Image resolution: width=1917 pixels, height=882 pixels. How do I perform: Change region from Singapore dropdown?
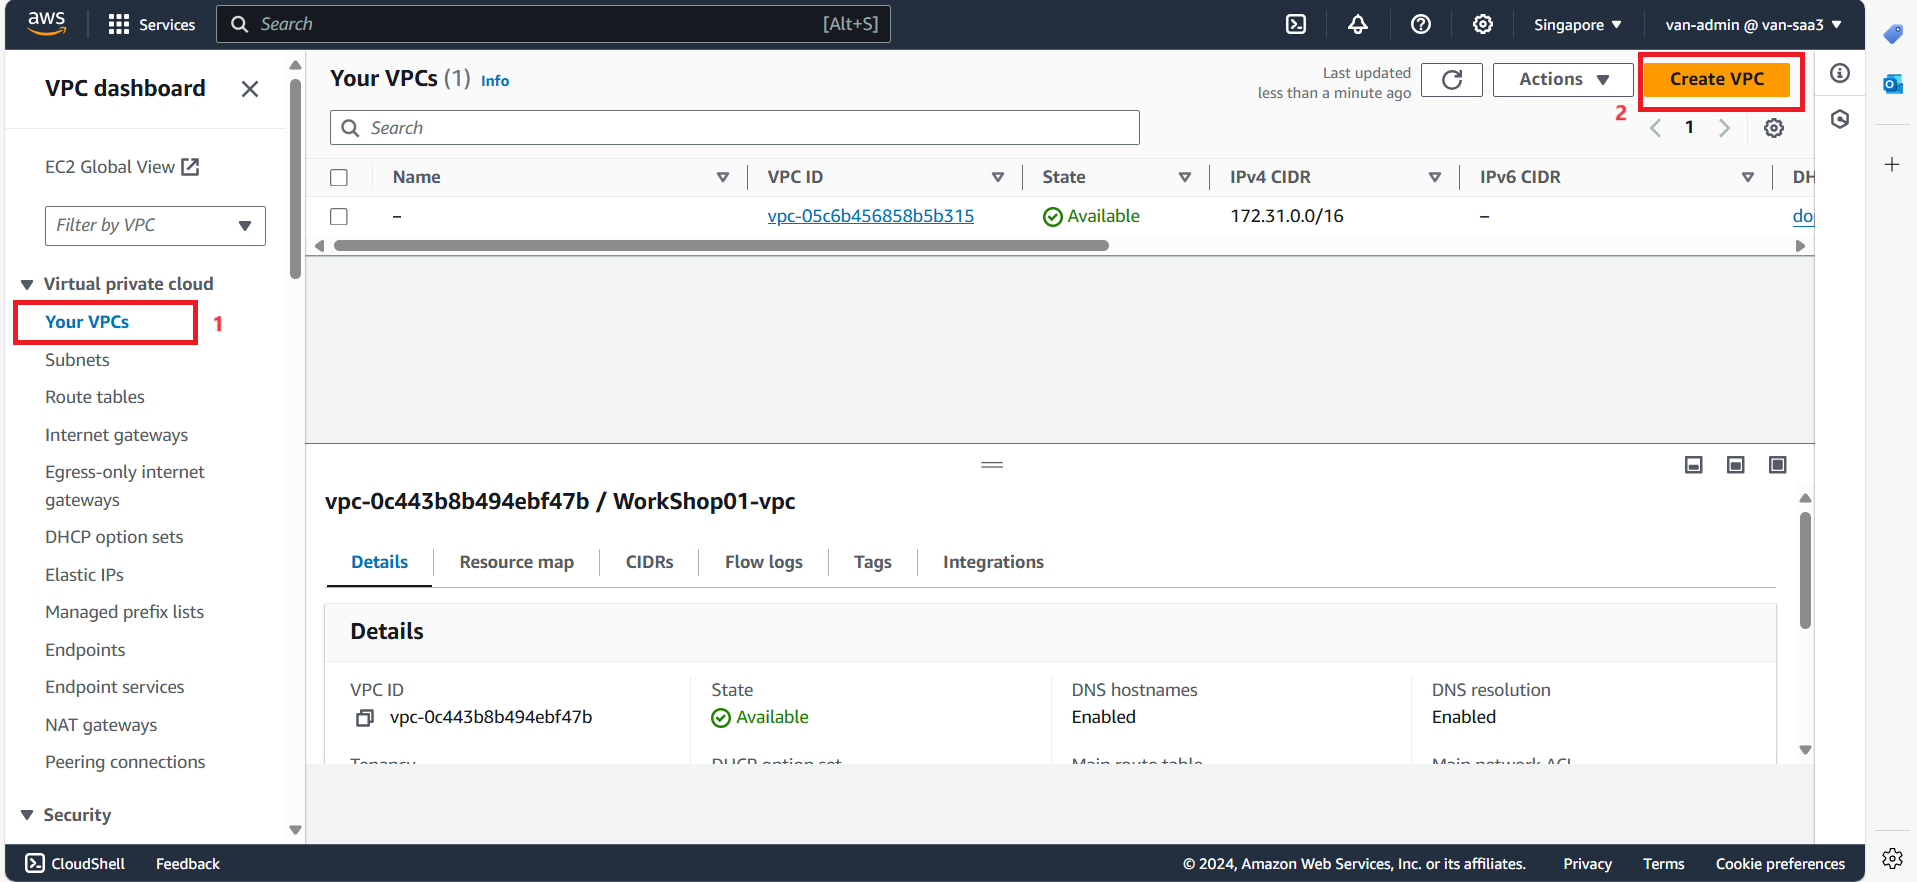[1577, 25]
